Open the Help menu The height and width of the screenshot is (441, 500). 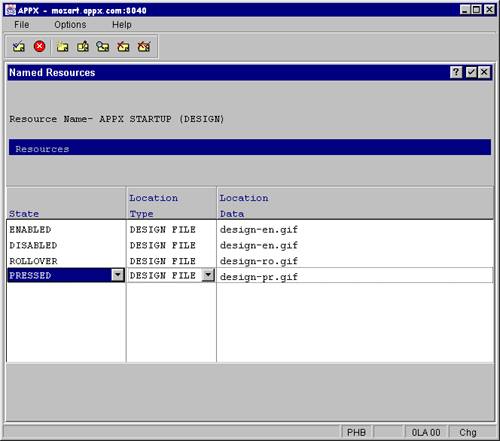pyautogui.click(x=122, y=25)
